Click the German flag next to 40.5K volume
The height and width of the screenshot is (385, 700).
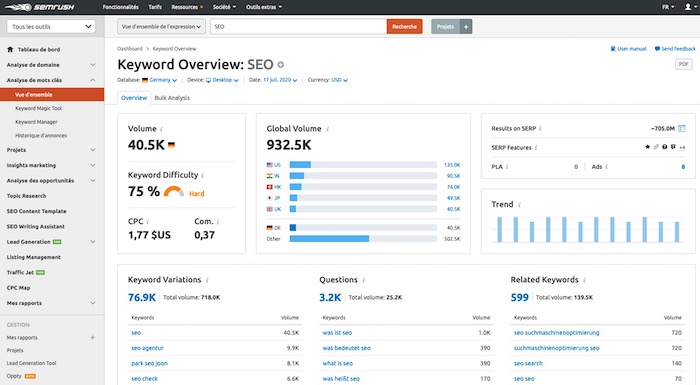click(x=171, y=145)
